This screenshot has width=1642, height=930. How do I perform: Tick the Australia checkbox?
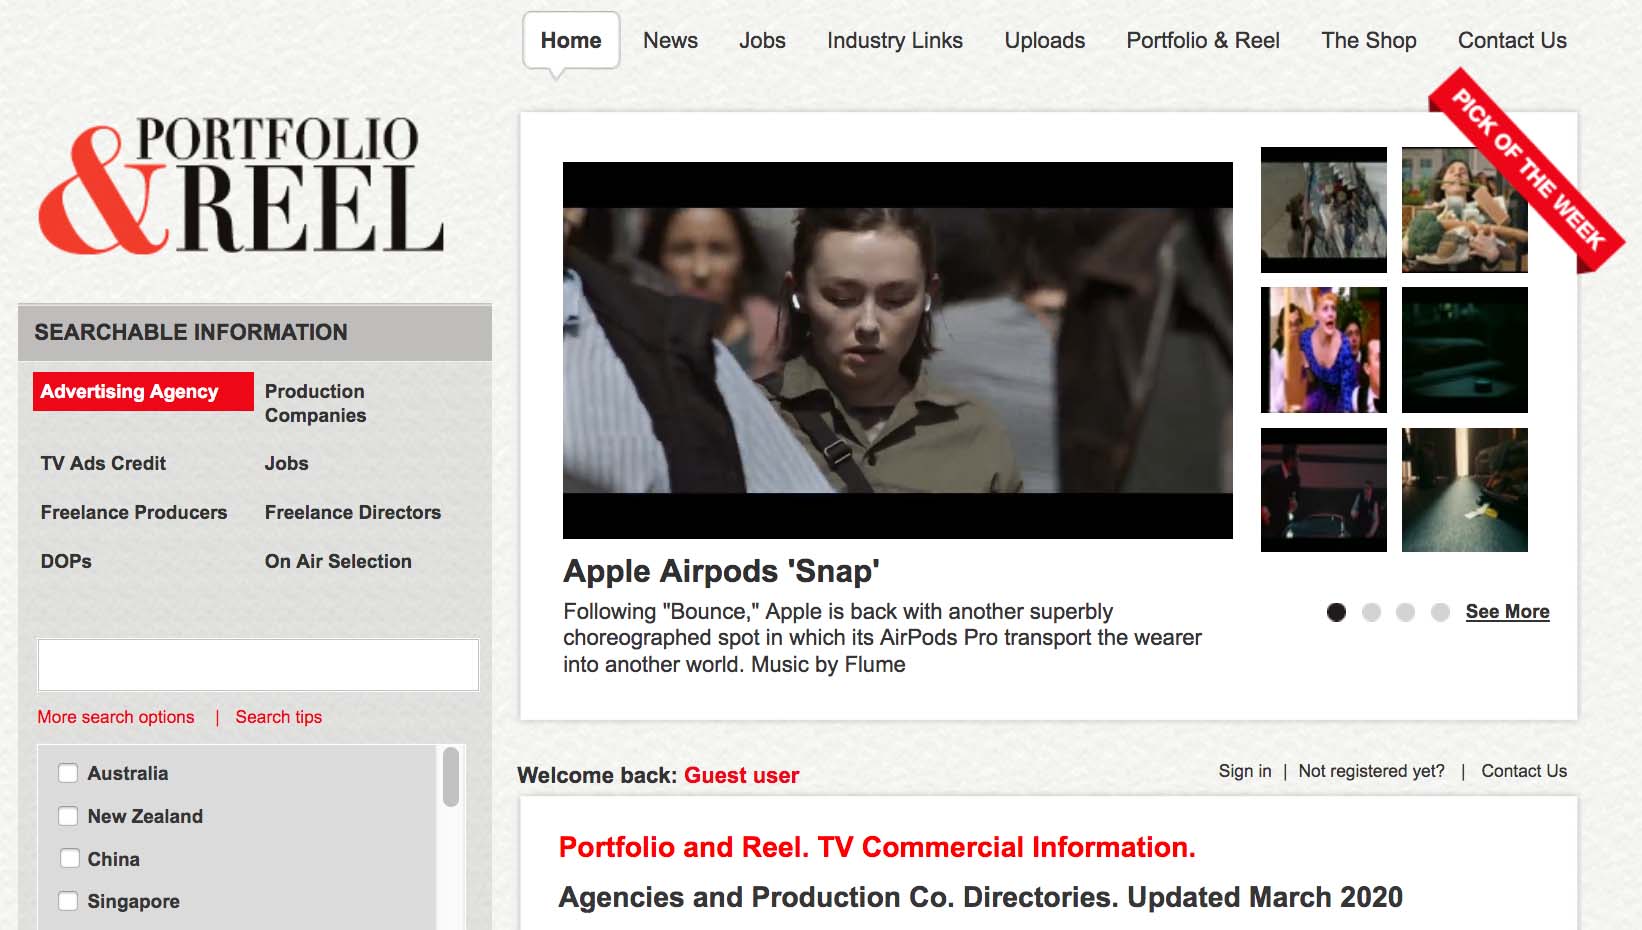click(x=68, y=773)
